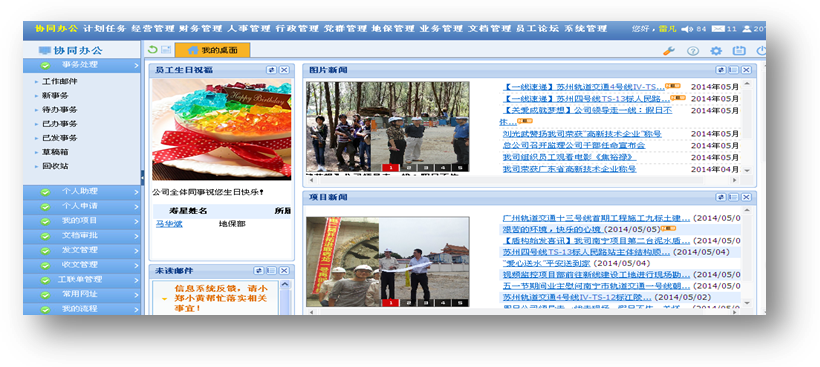Open news link 我司组织员工观看电影《焦裕禄》

point(570,157)
